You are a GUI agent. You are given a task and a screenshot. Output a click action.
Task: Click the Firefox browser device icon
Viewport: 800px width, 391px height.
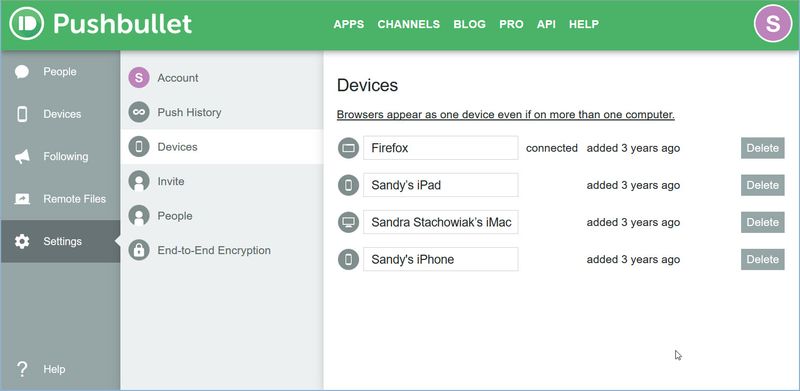click(348, 148)
